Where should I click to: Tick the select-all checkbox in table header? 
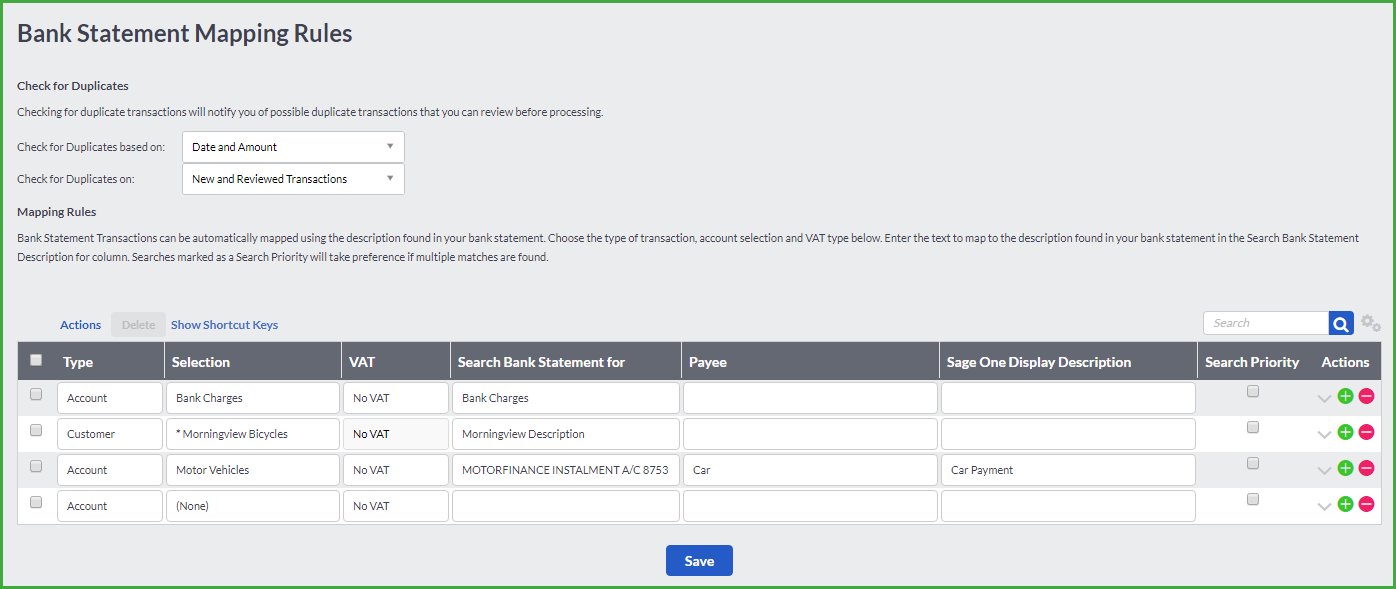[36, 360]
